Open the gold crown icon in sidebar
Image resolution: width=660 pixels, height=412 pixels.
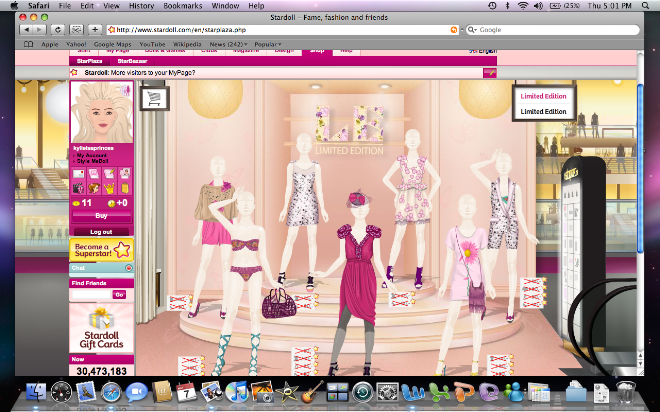pyautogui.click(x=109, y=188)
